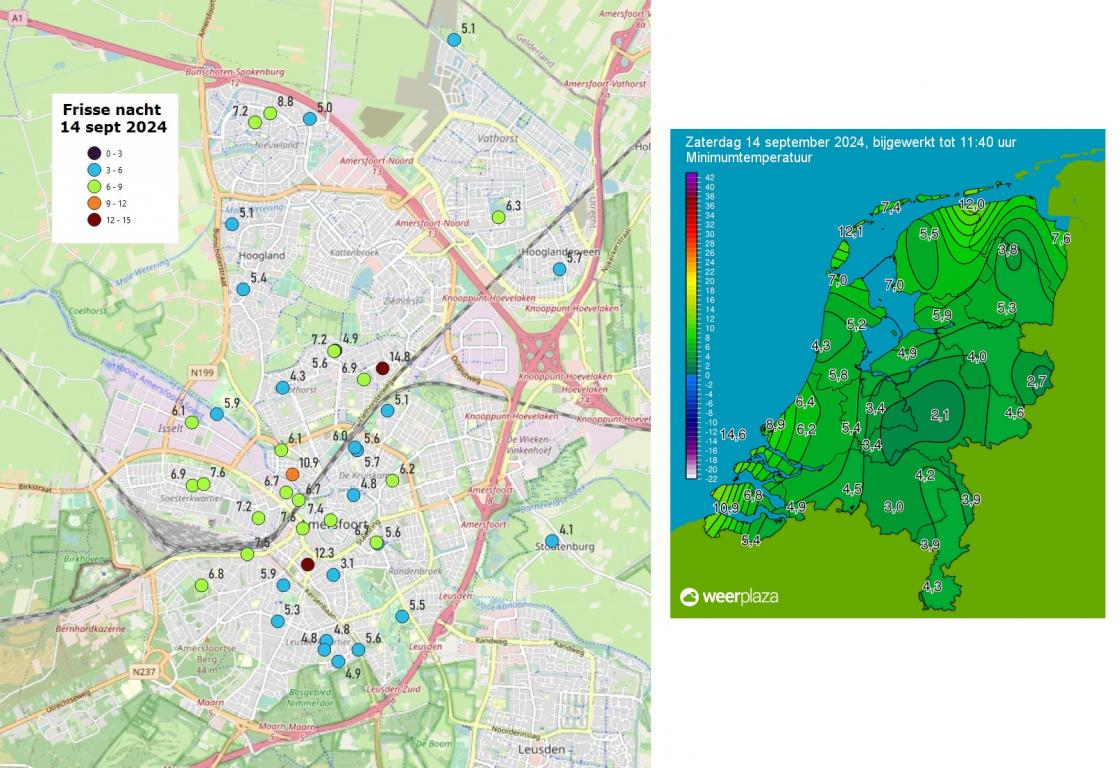Click the weerplaza cloud logo

690,597
